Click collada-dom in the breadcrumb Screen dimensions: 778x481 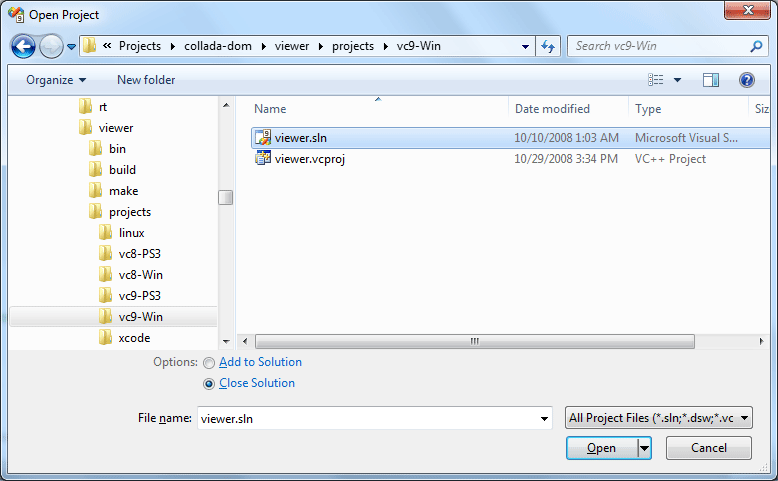pos(218,46)
